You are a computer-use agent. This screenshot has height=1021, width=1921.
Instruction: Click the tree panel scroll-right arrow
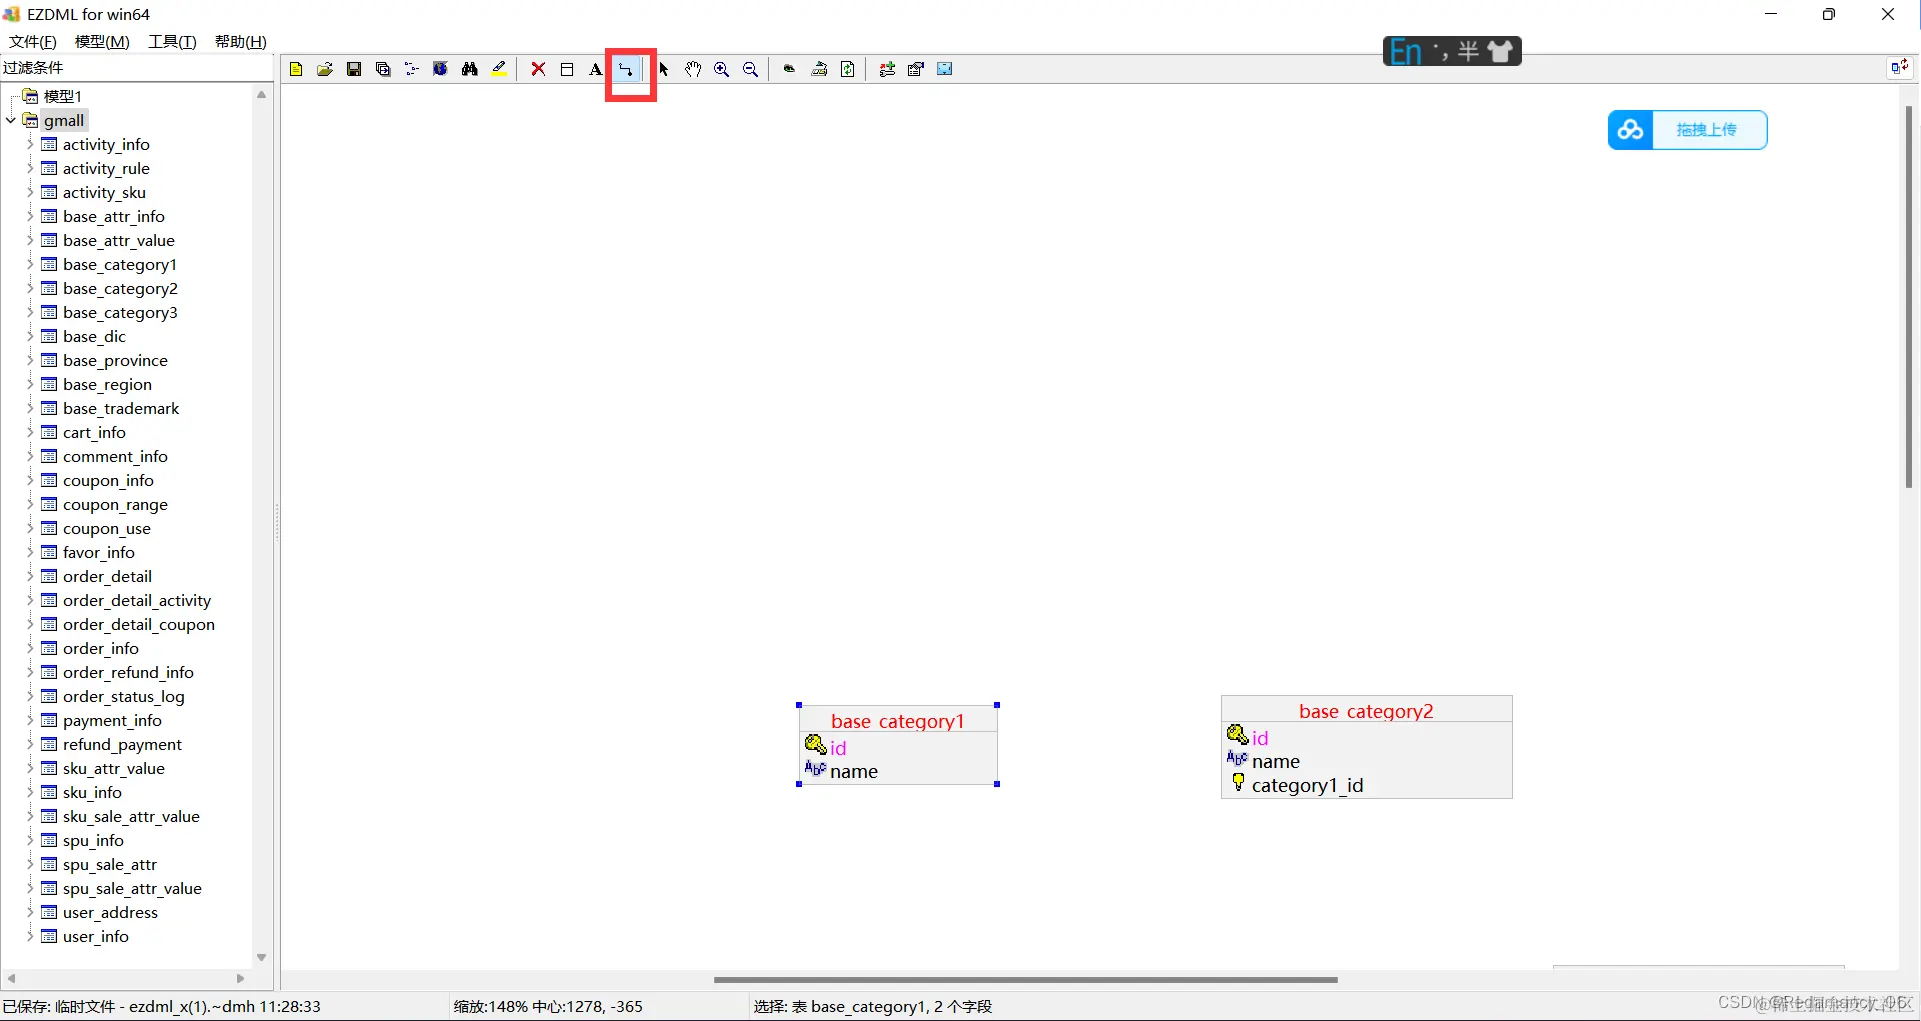click(x=240, y=978)
